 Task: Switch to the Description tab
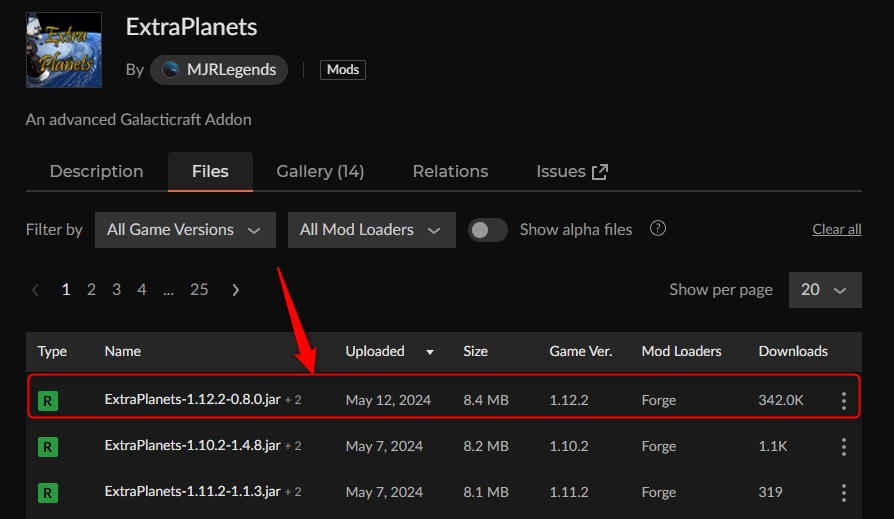(x=96, y=172)
